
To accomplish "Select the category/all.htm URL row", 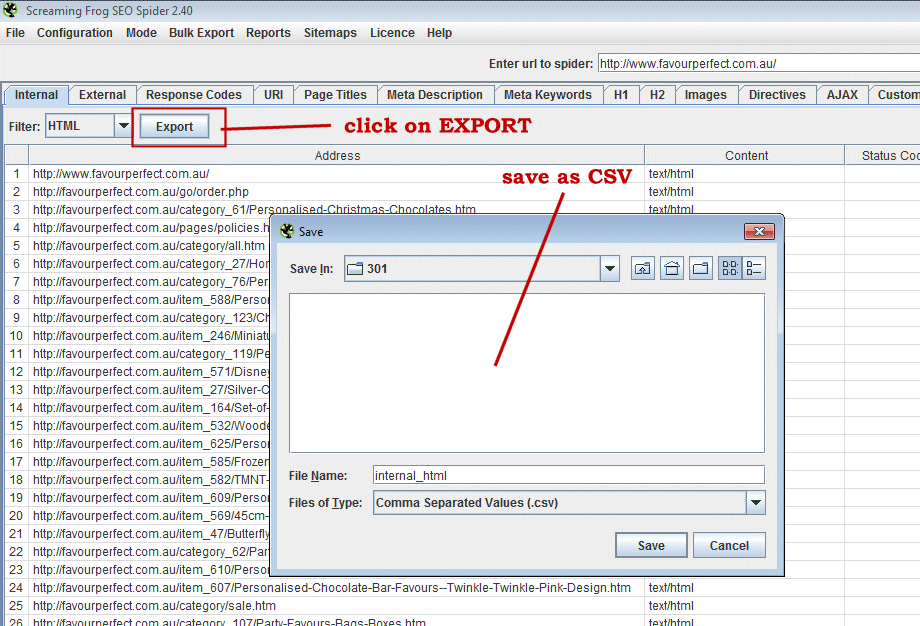I will pyautogui.click(x=149, y=246).
